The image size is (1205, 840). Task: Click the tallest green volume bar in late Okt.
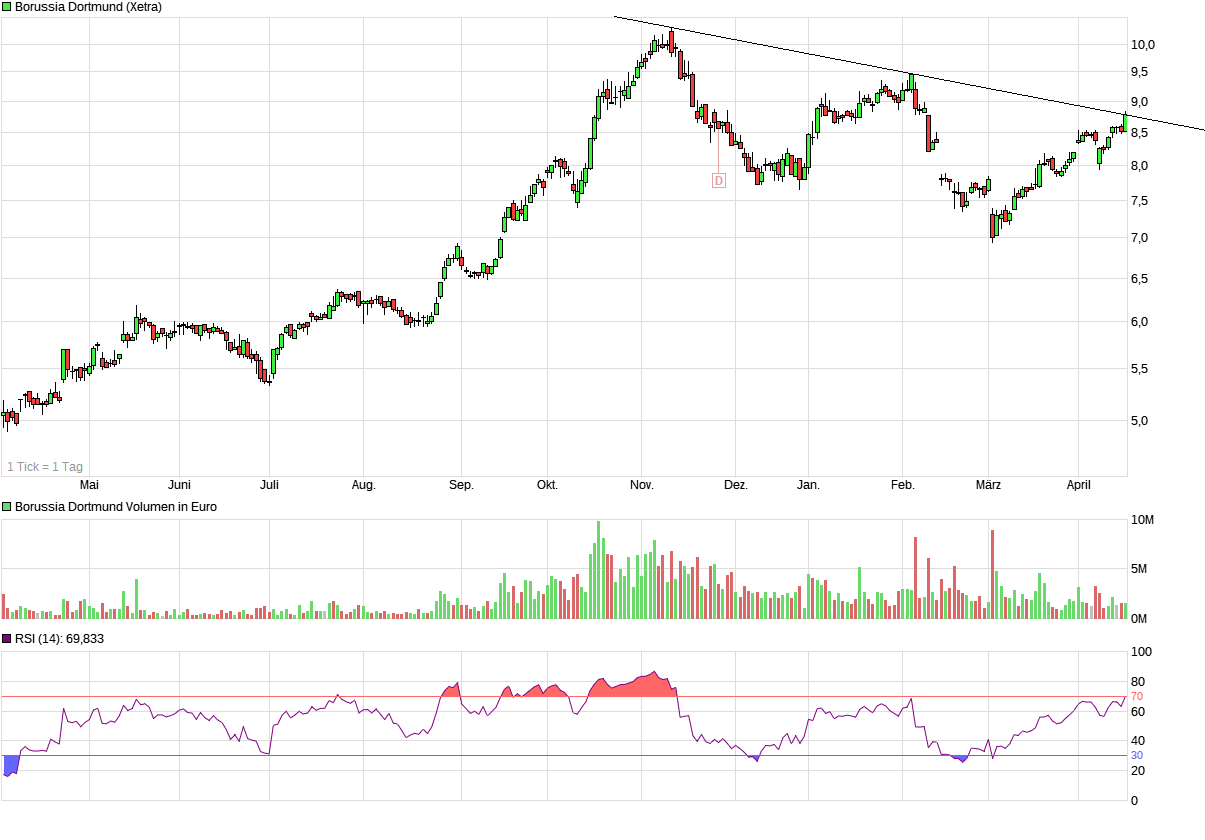598,570
